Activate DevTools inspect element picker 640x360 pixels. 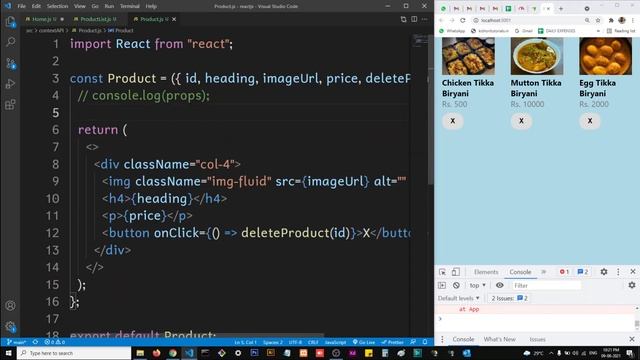(442, 272)
